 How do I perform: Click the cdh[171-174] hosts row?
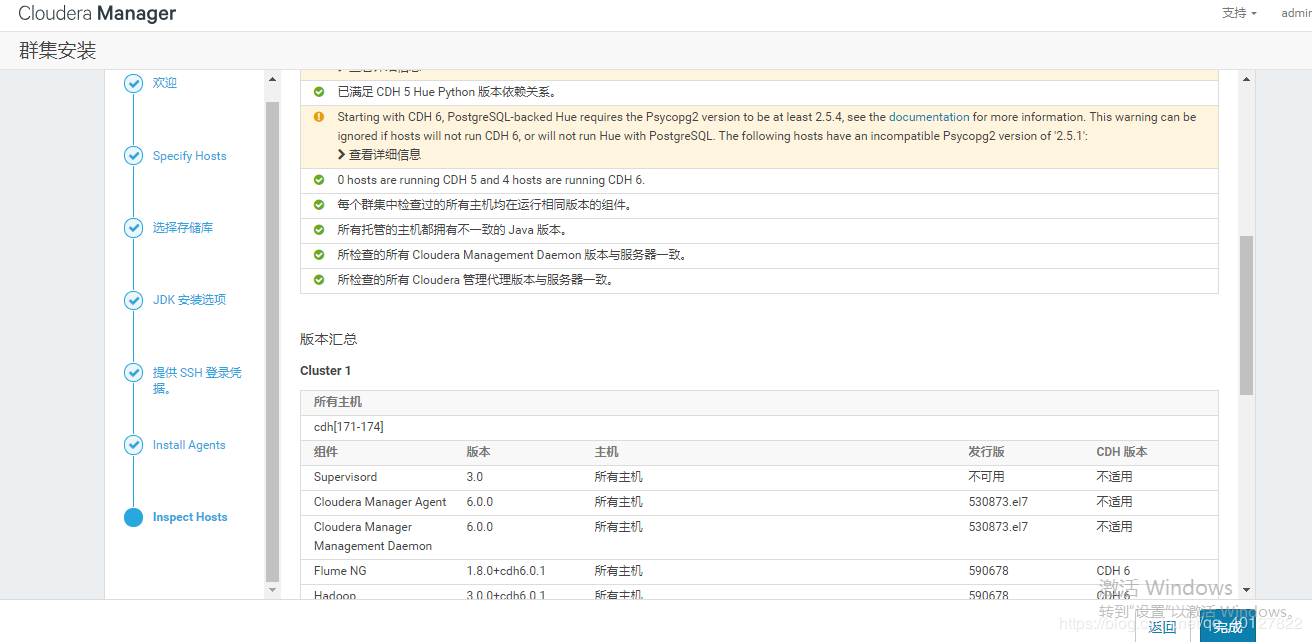point(759,427)
